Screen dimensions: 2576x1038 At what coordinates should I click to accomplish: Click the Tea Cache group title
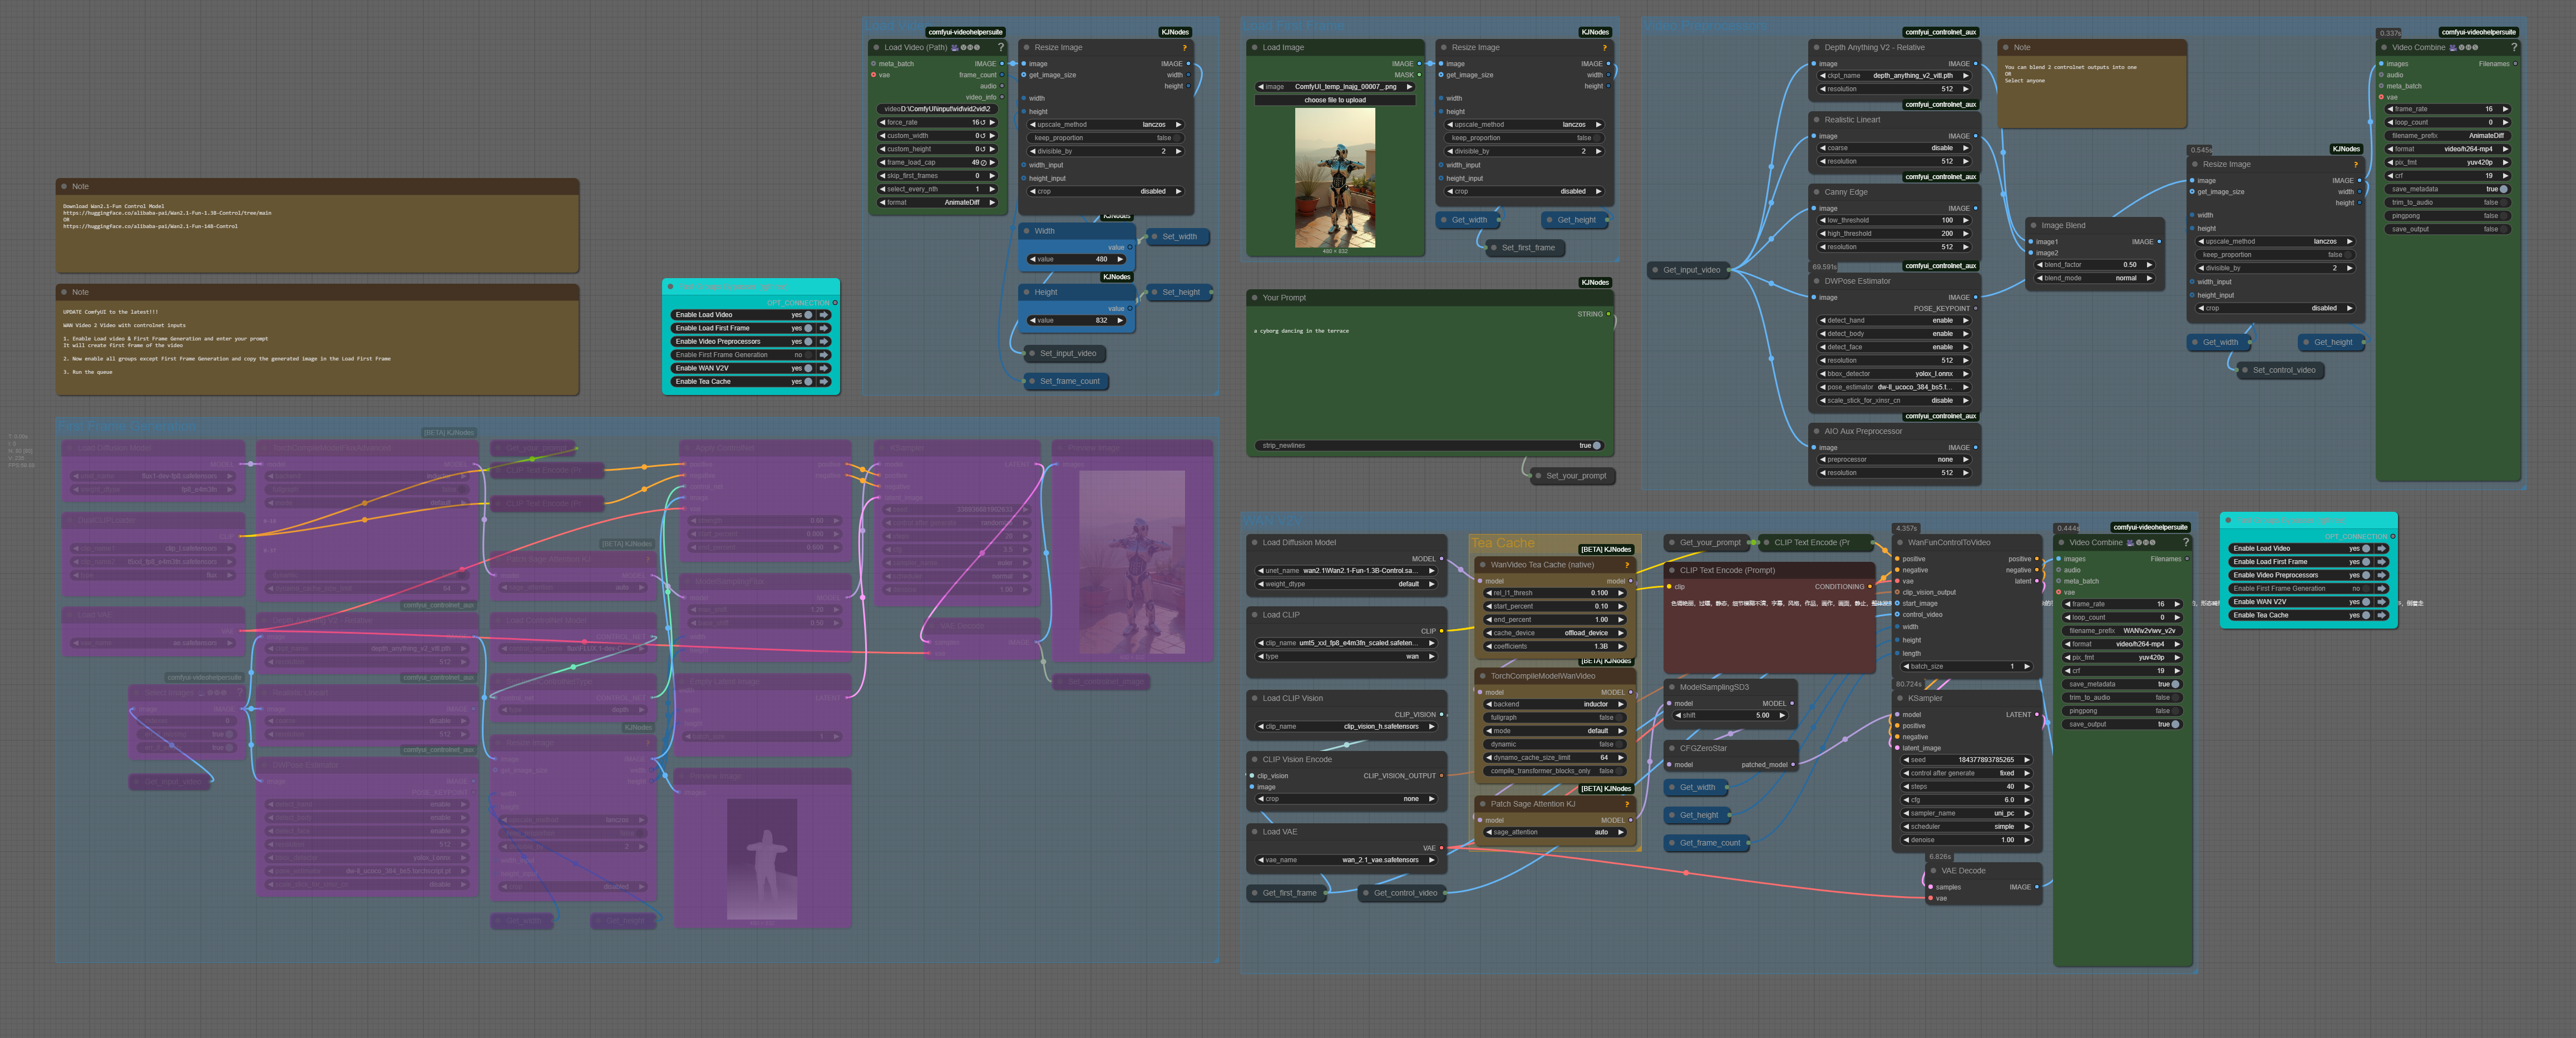[1502, 543]
